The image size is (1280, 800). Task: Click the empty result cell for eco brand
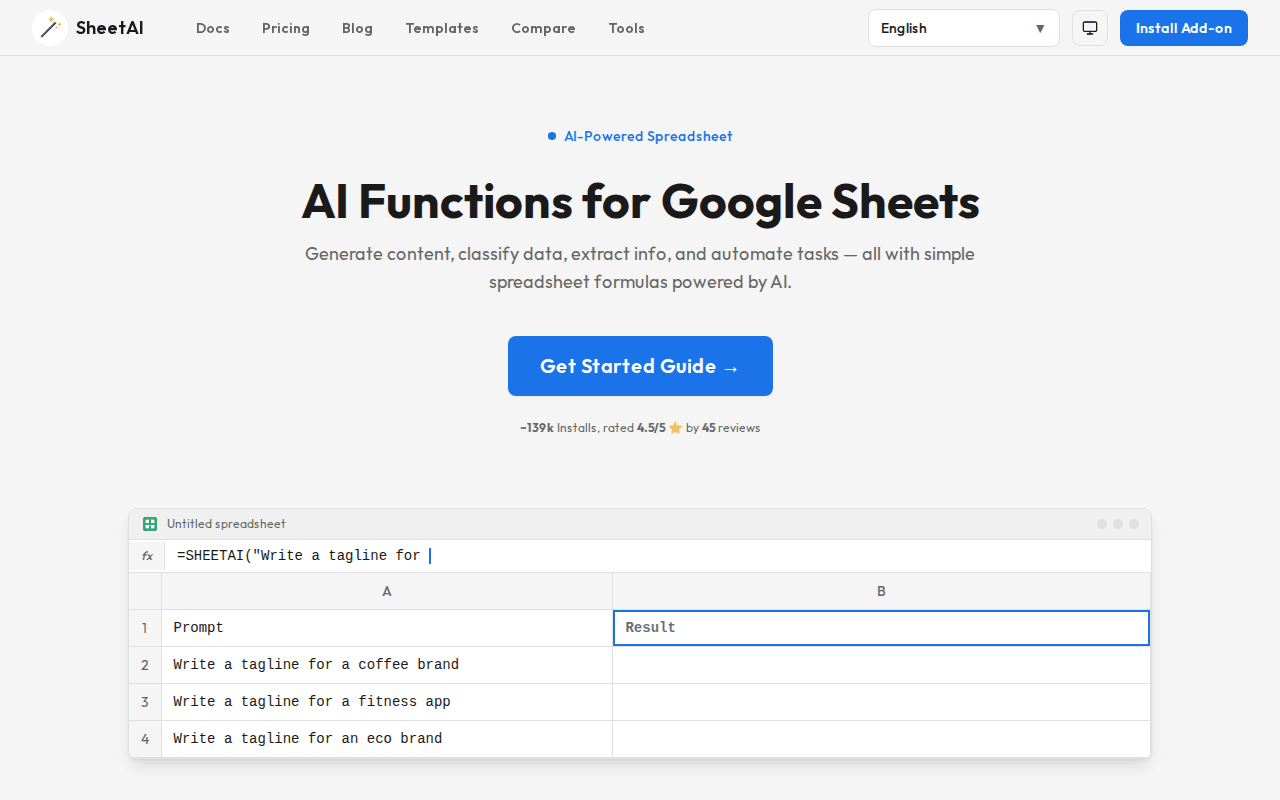(881, 739)
